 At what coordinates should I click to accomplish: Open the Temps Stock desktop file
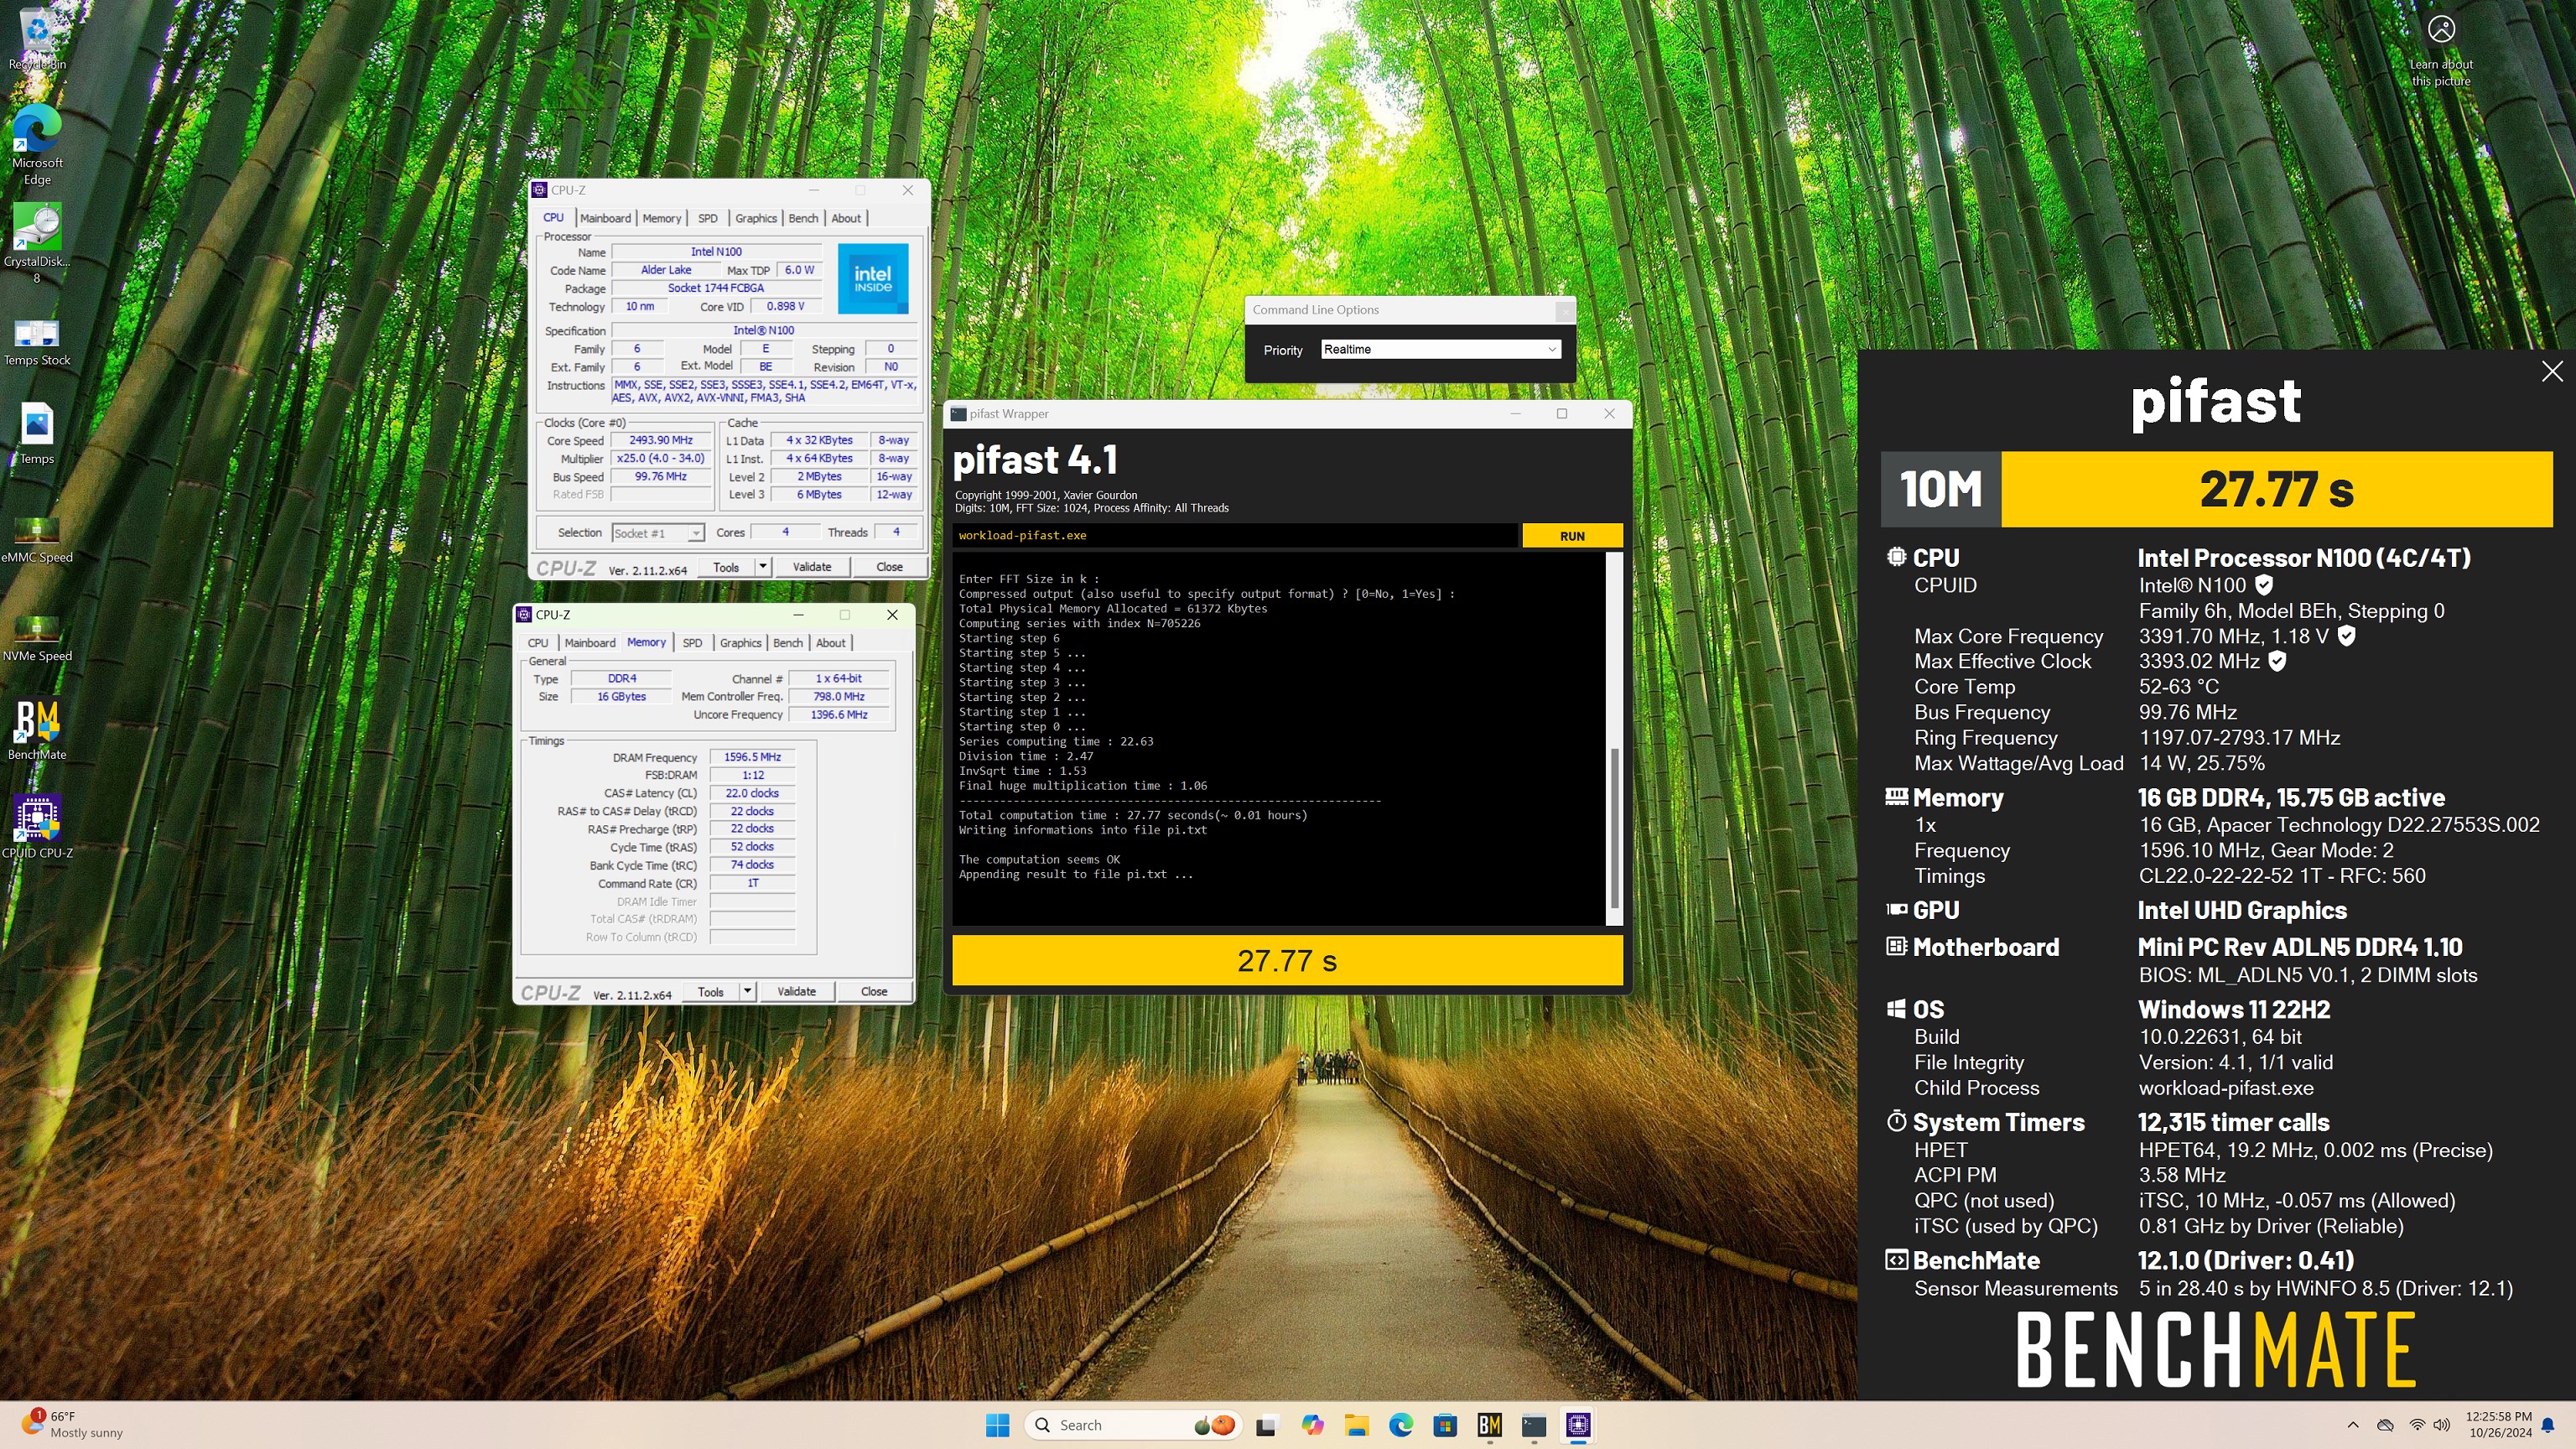(37, 341)
